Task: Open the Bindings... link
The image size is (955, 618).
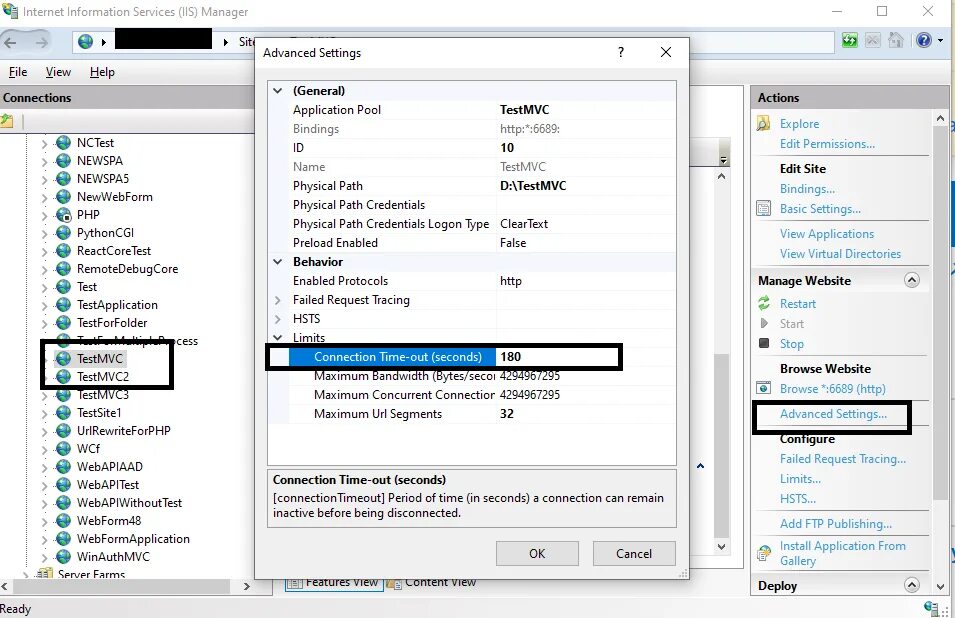Action: point(807,189)
